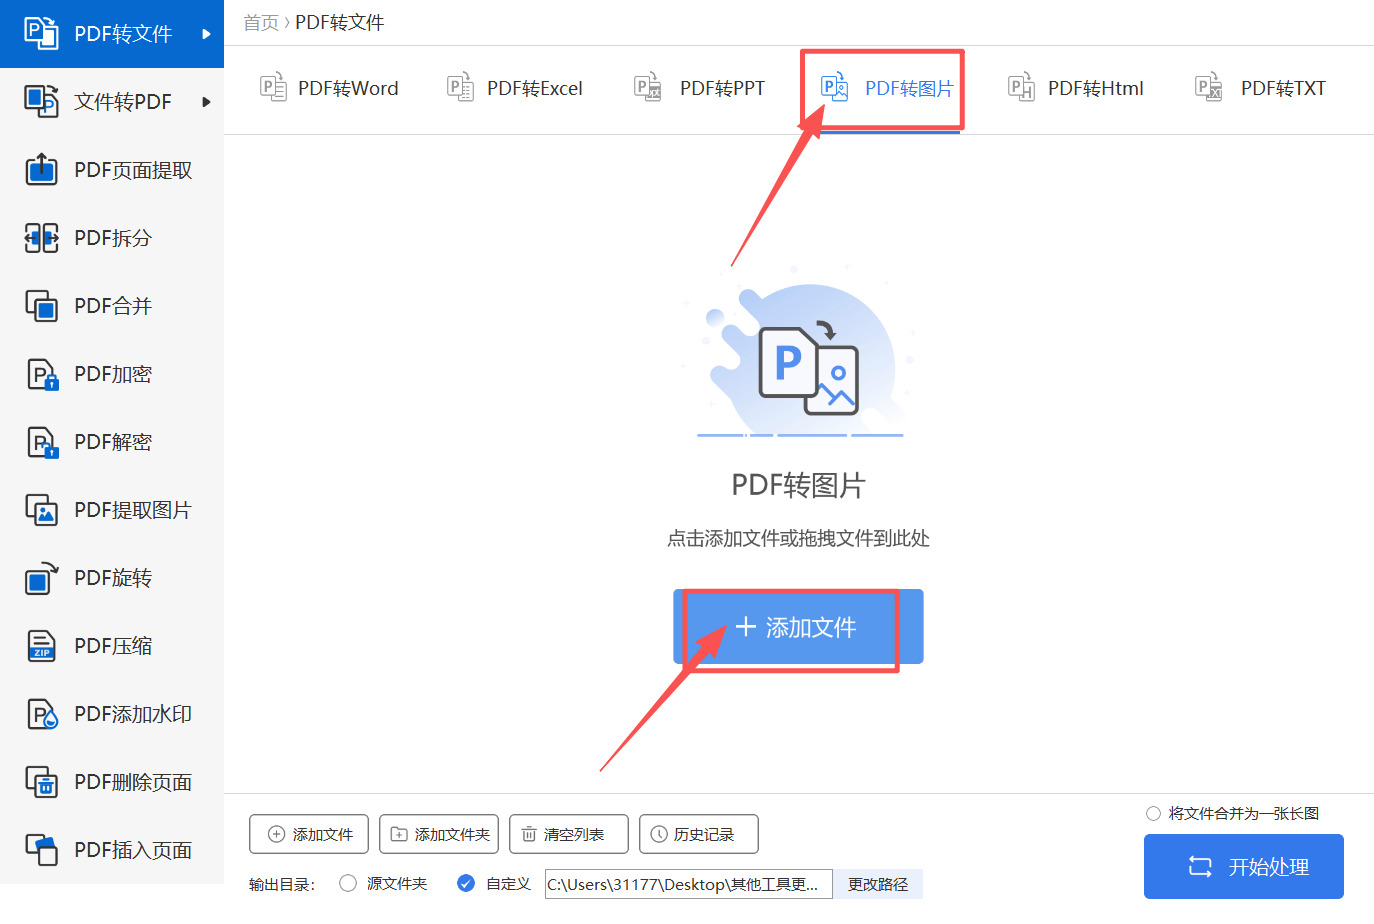Viewport: 1374px width, 924px height.
Task: Open the PDF解密 unlock icon
Action: click(x=41, y=442)
